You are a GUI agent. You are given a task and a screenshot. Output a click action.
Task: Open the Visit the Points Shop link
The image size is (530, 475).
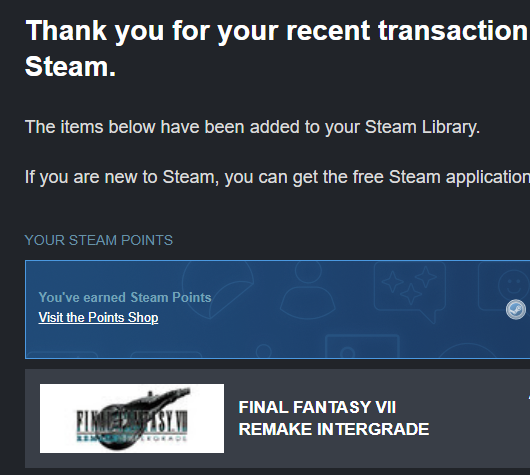point(98,318)
